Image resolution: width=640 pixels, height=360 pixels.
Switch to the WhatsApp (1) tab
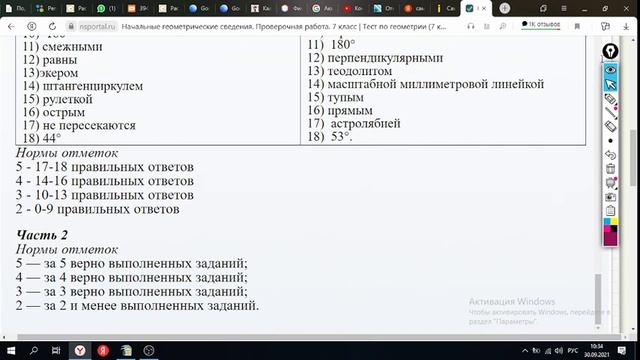(x=106, y=8)
